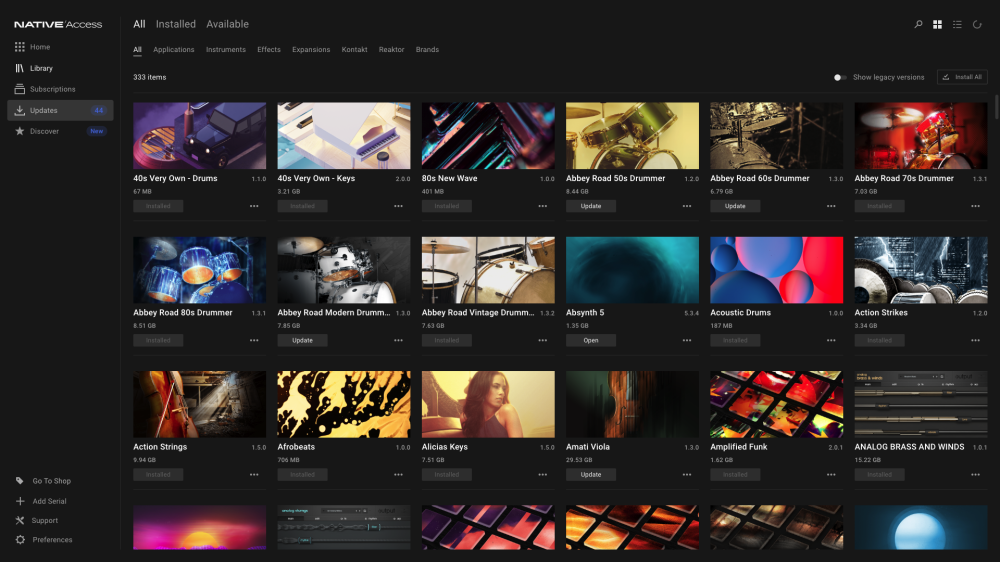Filter by Expansions
Screen dimensions: 1000x562
(311, 50)
